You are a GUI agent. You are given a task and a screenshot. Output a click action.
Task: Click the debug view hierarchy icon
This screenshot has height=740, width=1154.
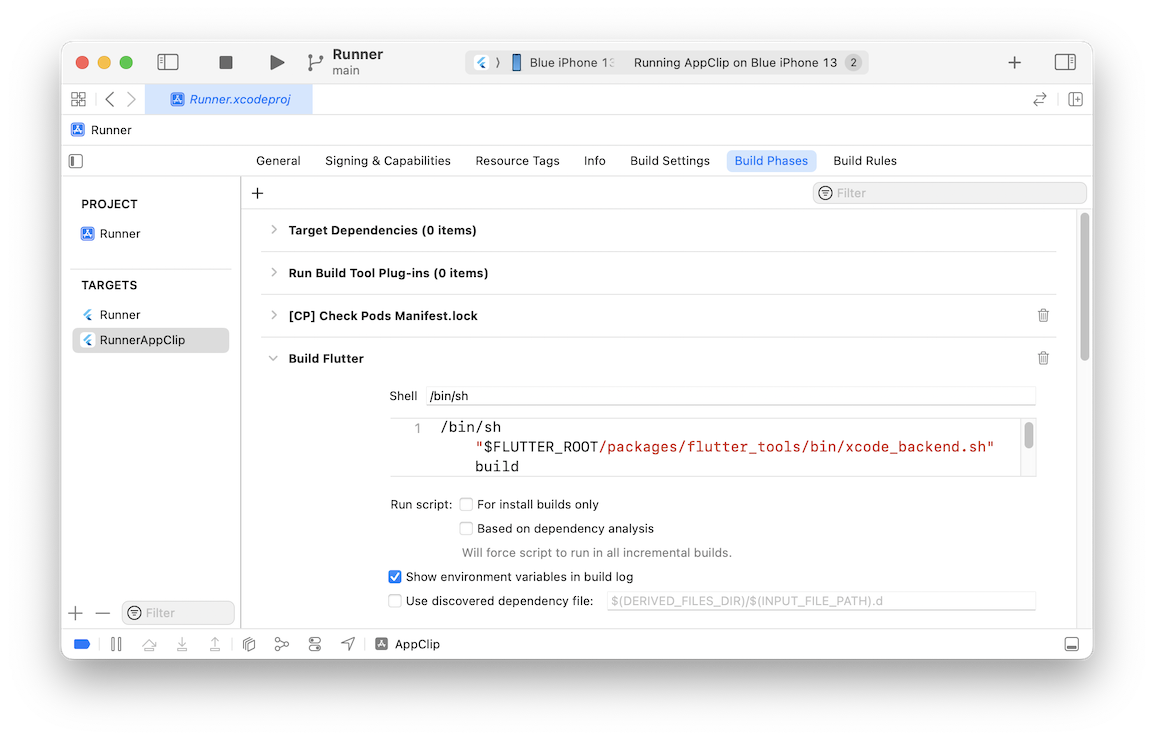(250, 644)
